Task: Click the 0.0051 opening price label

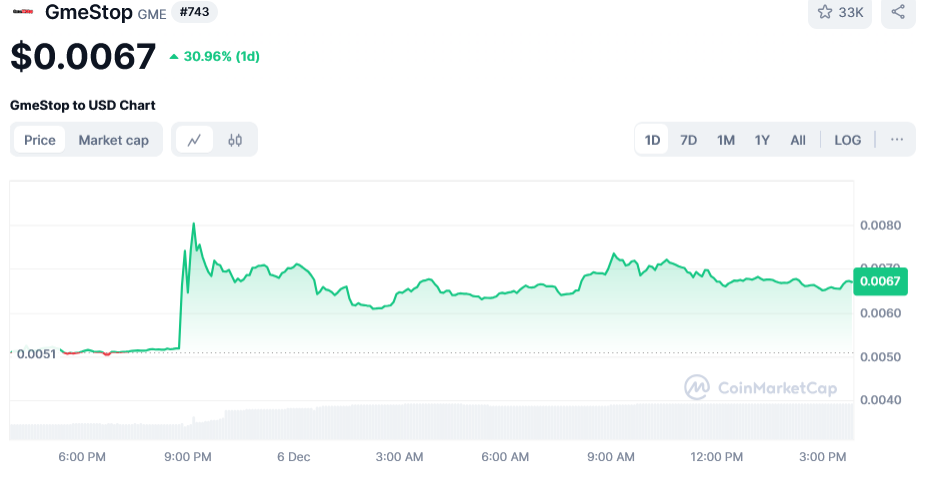Action: point(36,354)
